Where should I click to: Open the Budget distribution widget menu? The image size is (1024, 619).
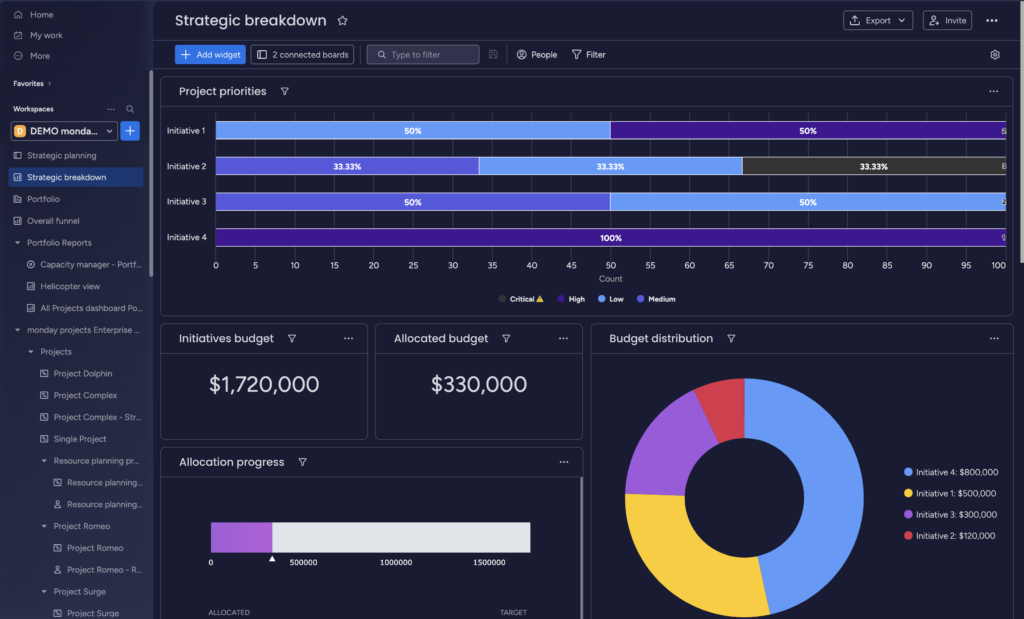[994, 338]
